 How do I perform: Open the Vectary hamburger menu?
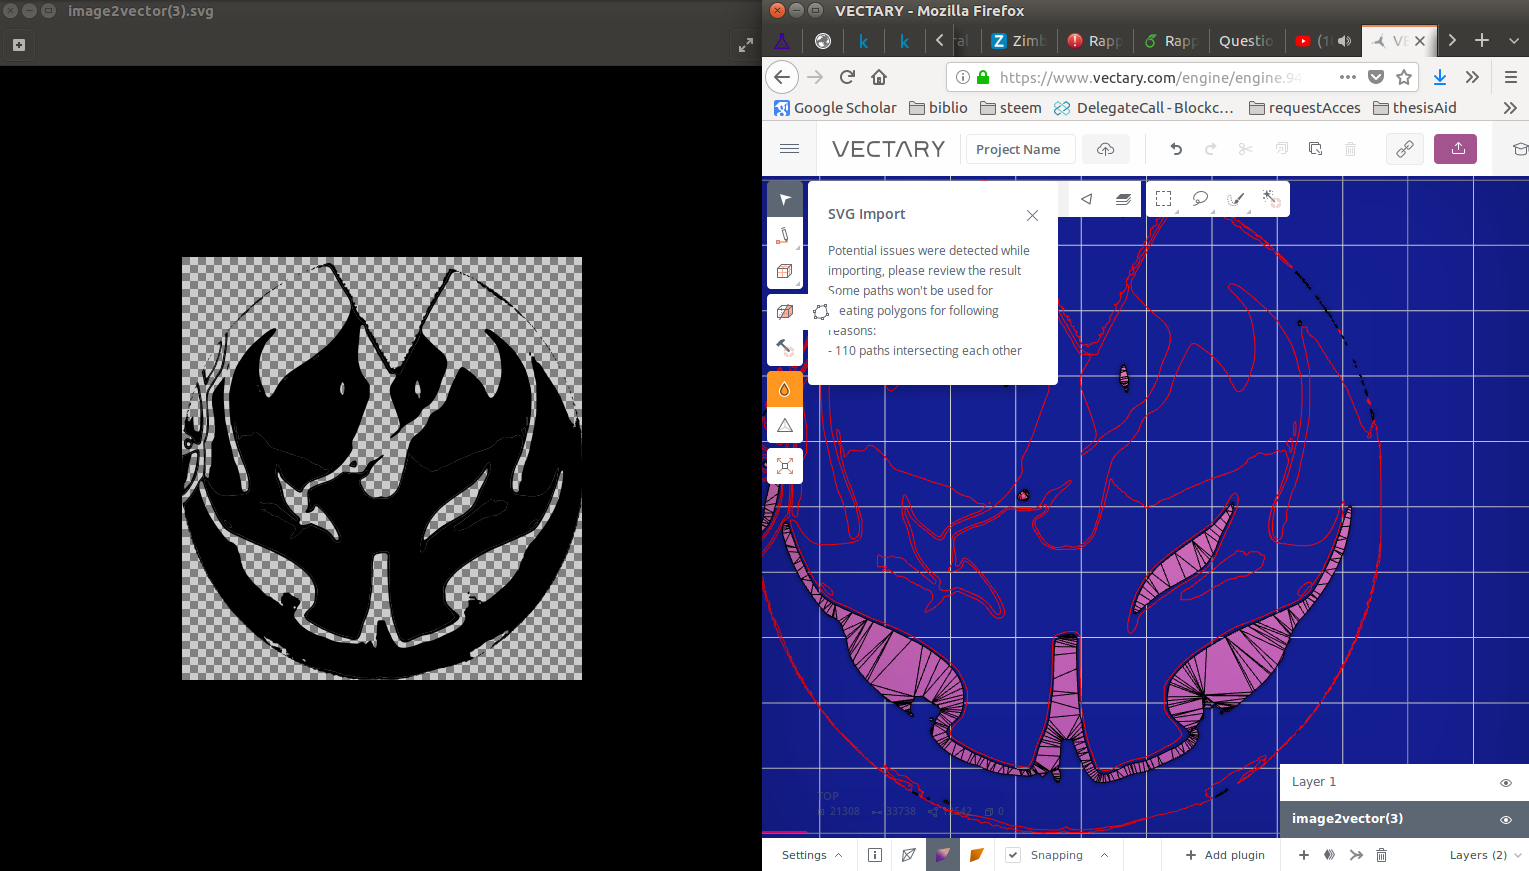(789, 149)
